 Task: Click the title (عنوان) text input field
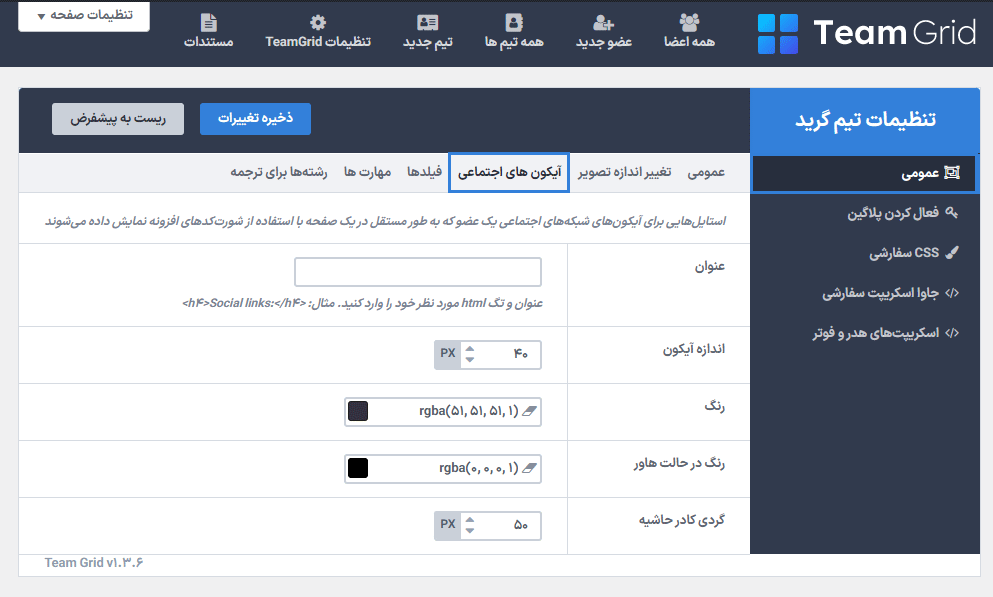(x=418, y=272)
